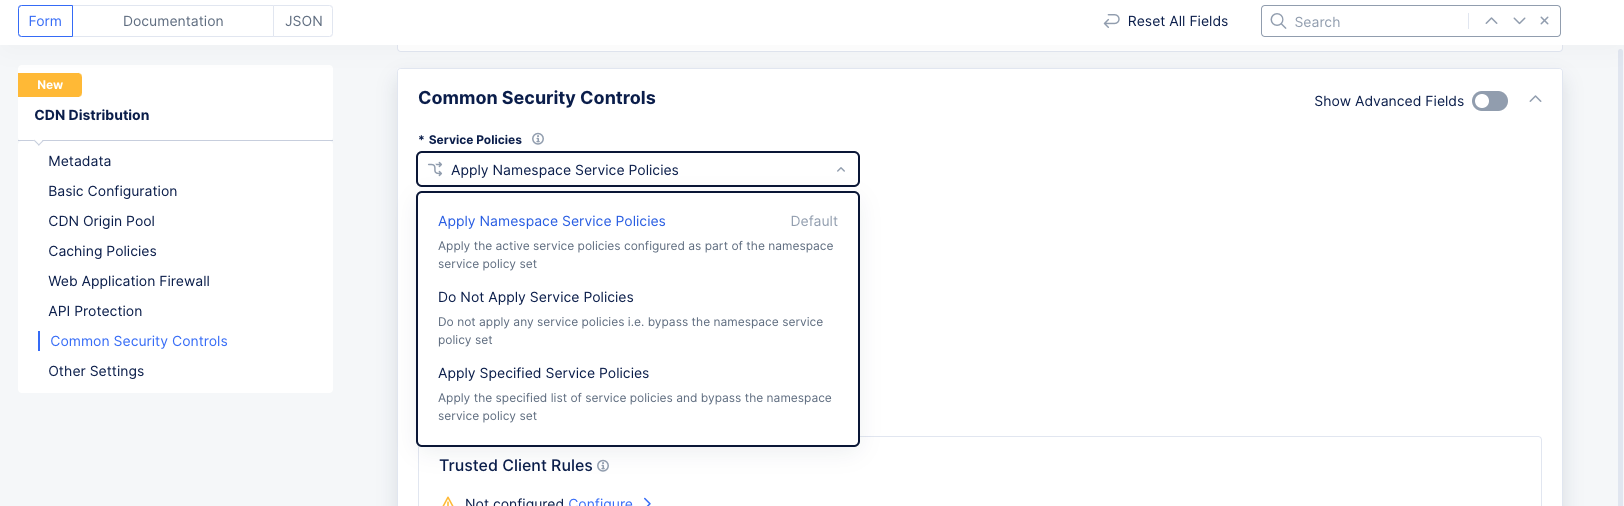Click the Trusted Client Rules info icon

[603, 466]
